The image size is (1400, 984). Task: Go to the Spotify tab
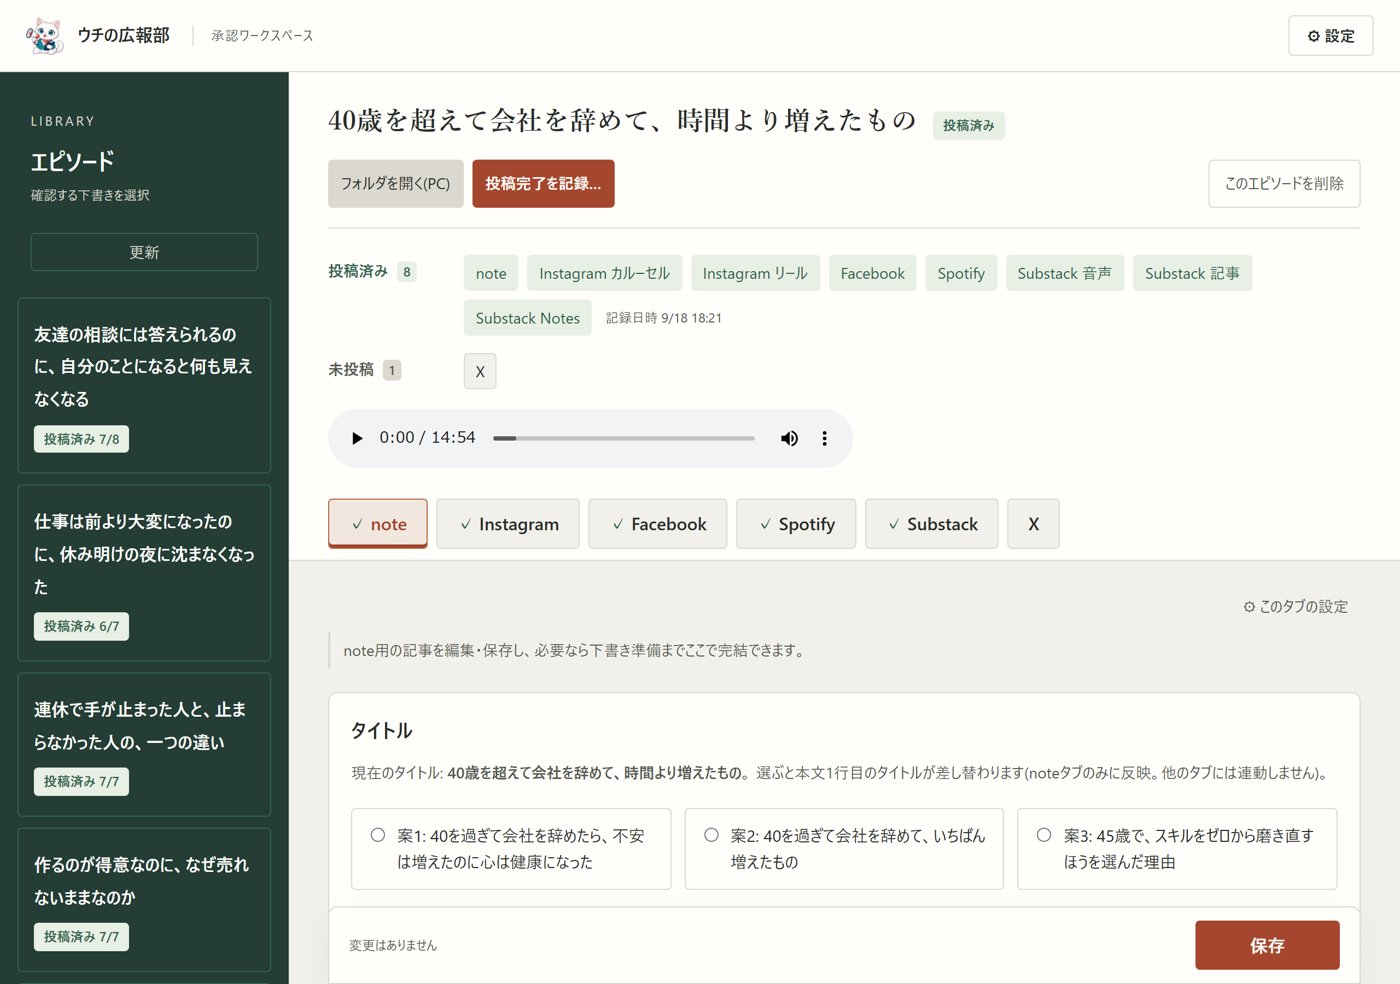pos(796,524)
